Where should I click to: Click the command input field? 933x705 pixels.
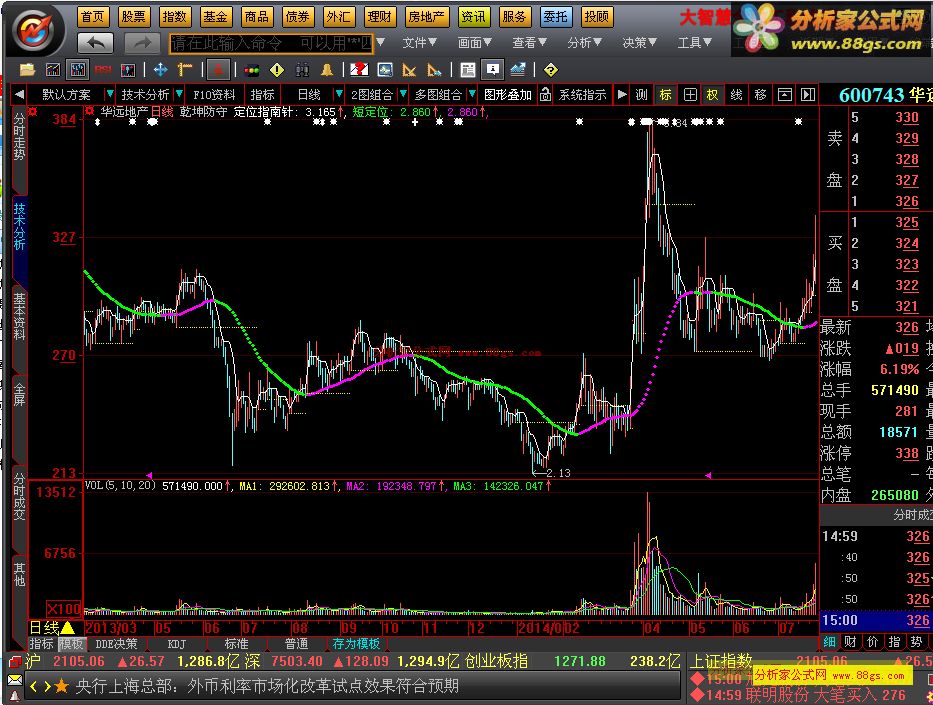271,43
